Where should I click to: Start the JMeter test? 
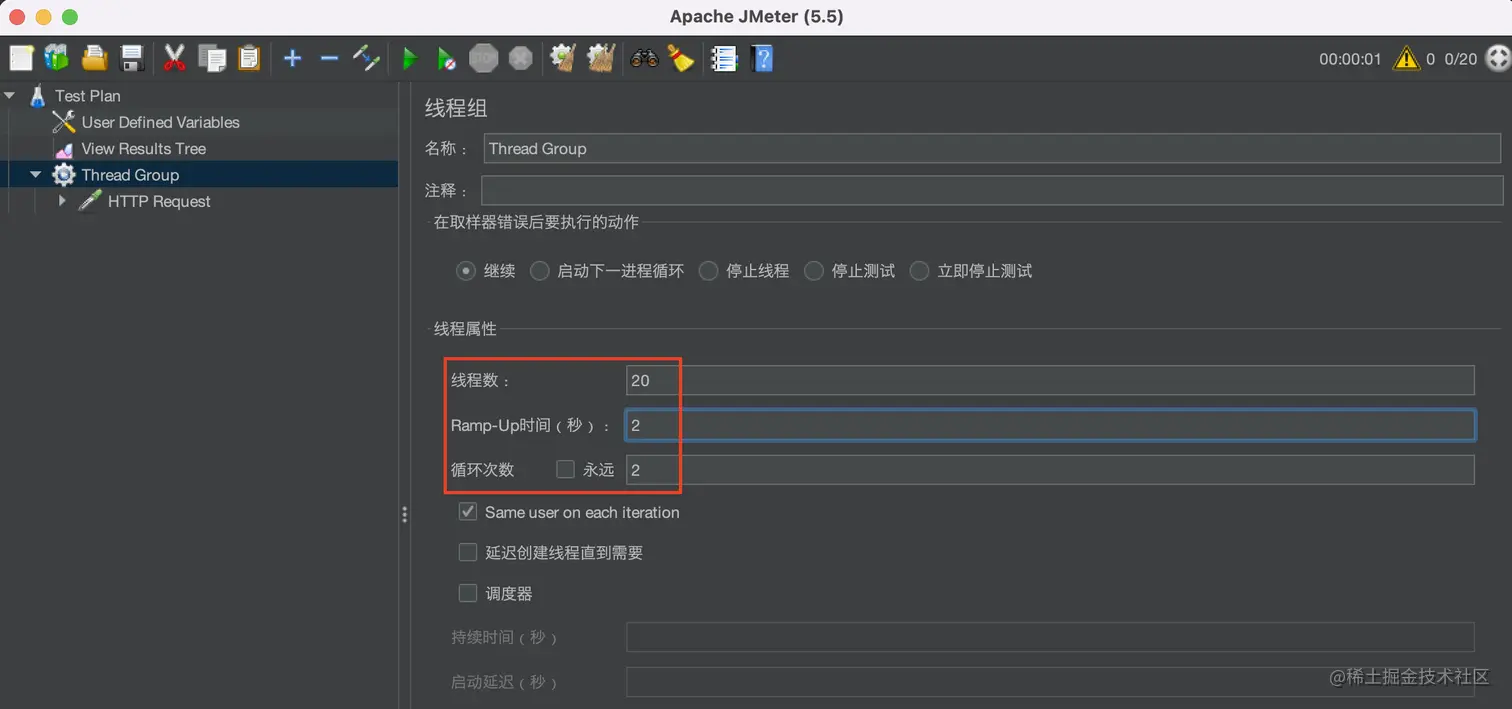click(410, 58)
